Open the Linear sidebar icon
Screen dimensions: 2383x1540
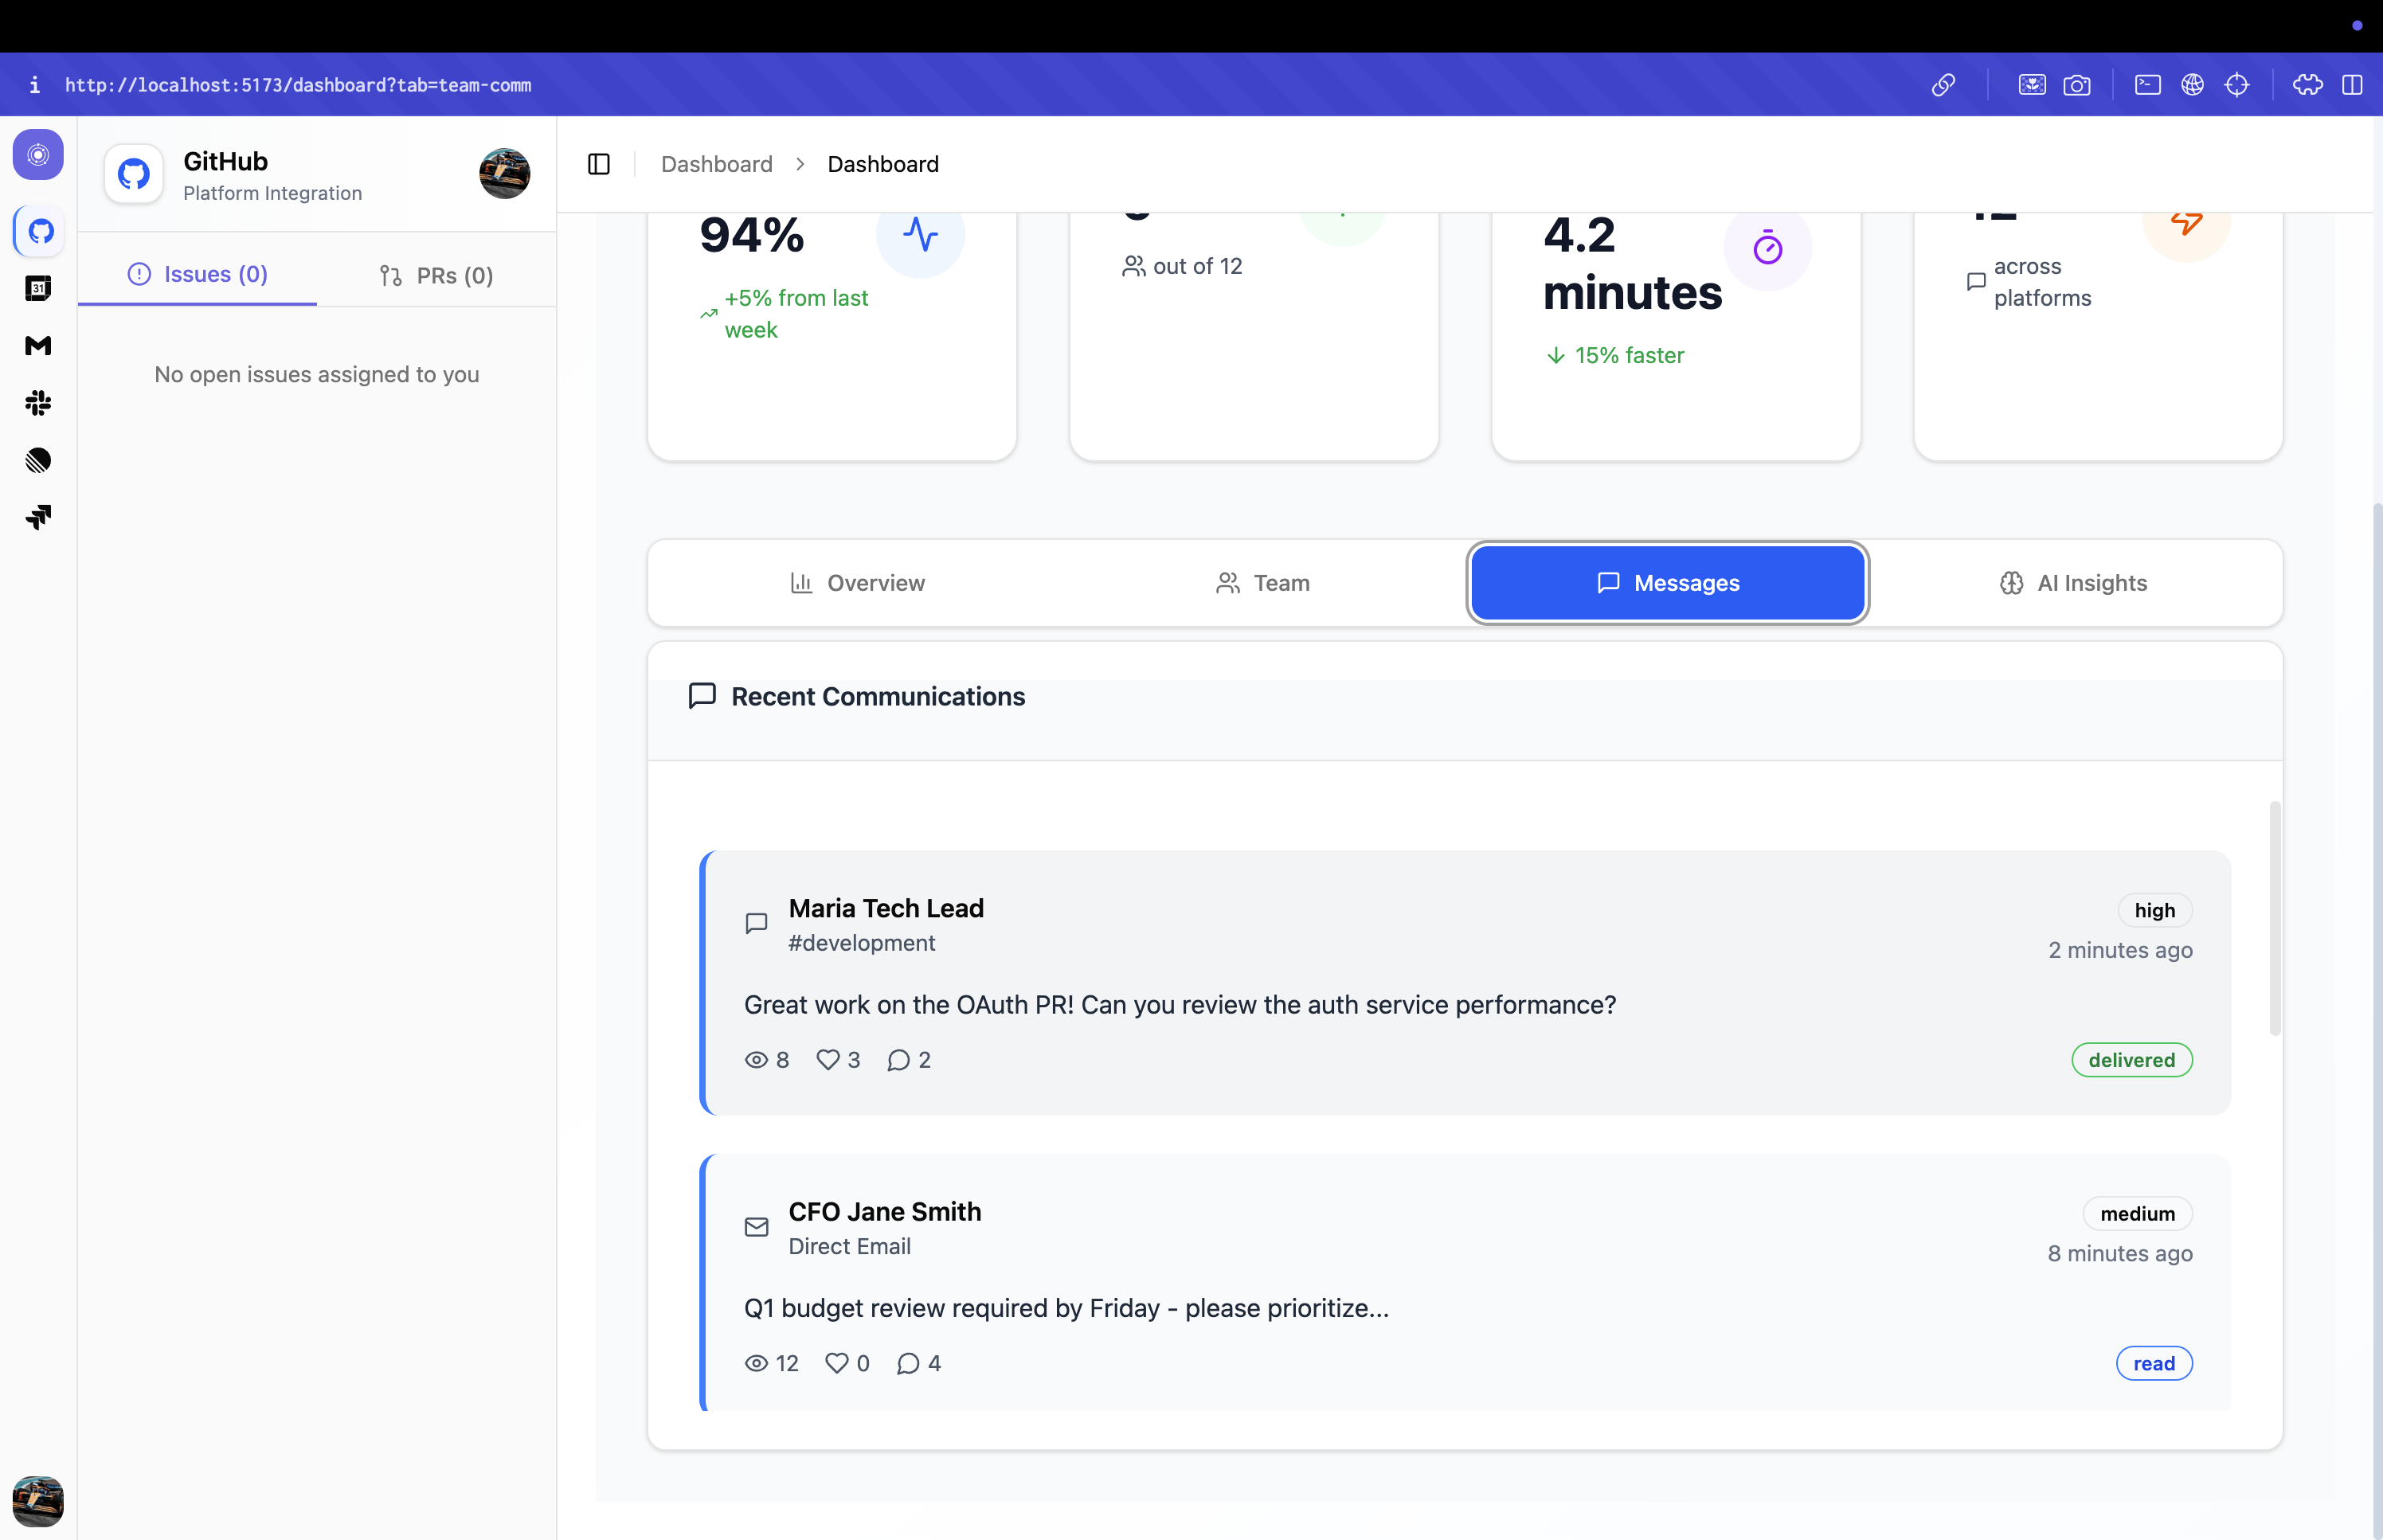[x=38, y=460]
